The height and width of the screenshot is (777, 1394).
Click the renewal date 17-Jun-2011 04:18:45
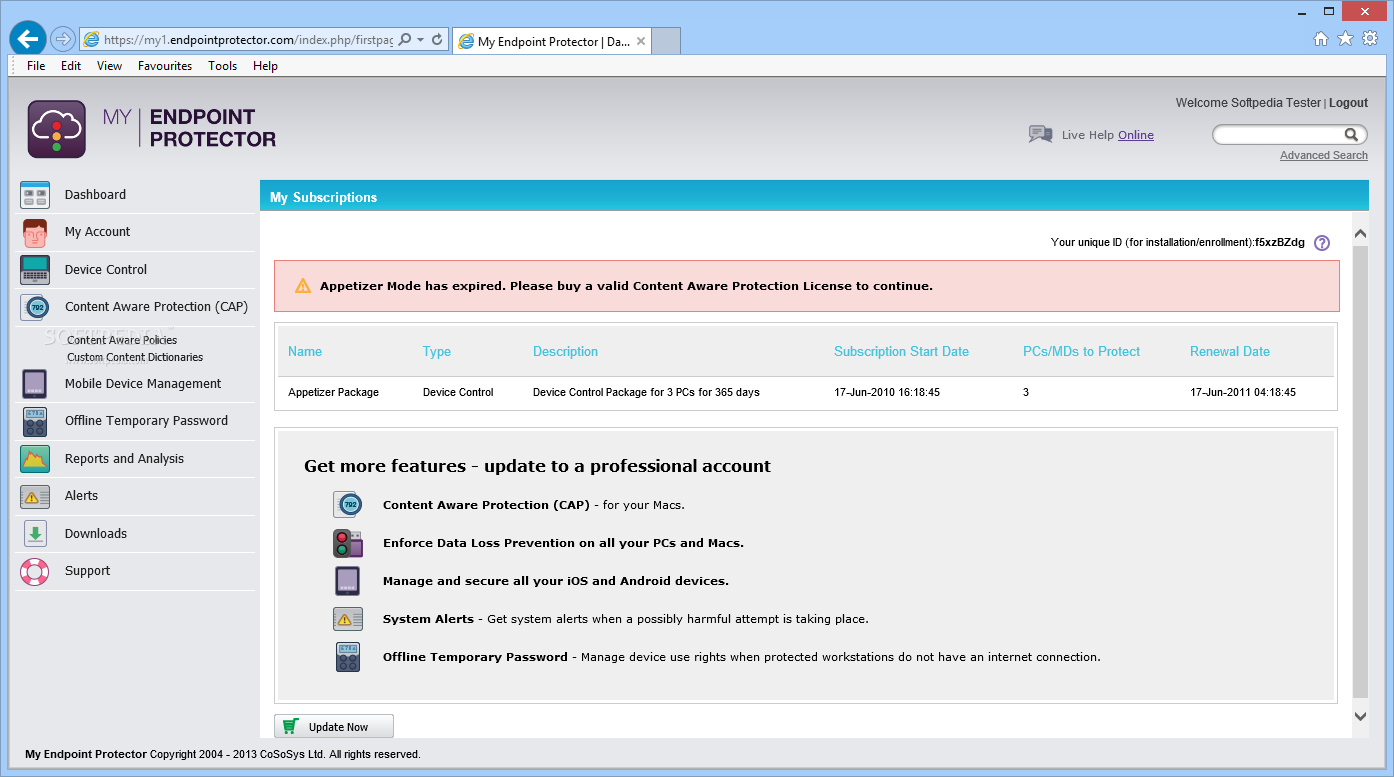point(1243,393)
